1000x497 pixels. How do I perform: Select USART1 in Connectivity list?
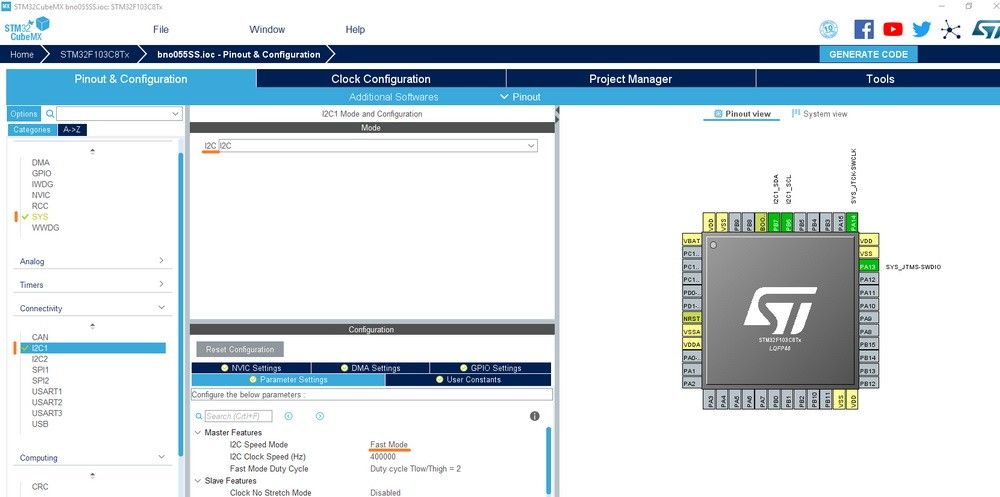pyautogui.click(x=47, y=391)
